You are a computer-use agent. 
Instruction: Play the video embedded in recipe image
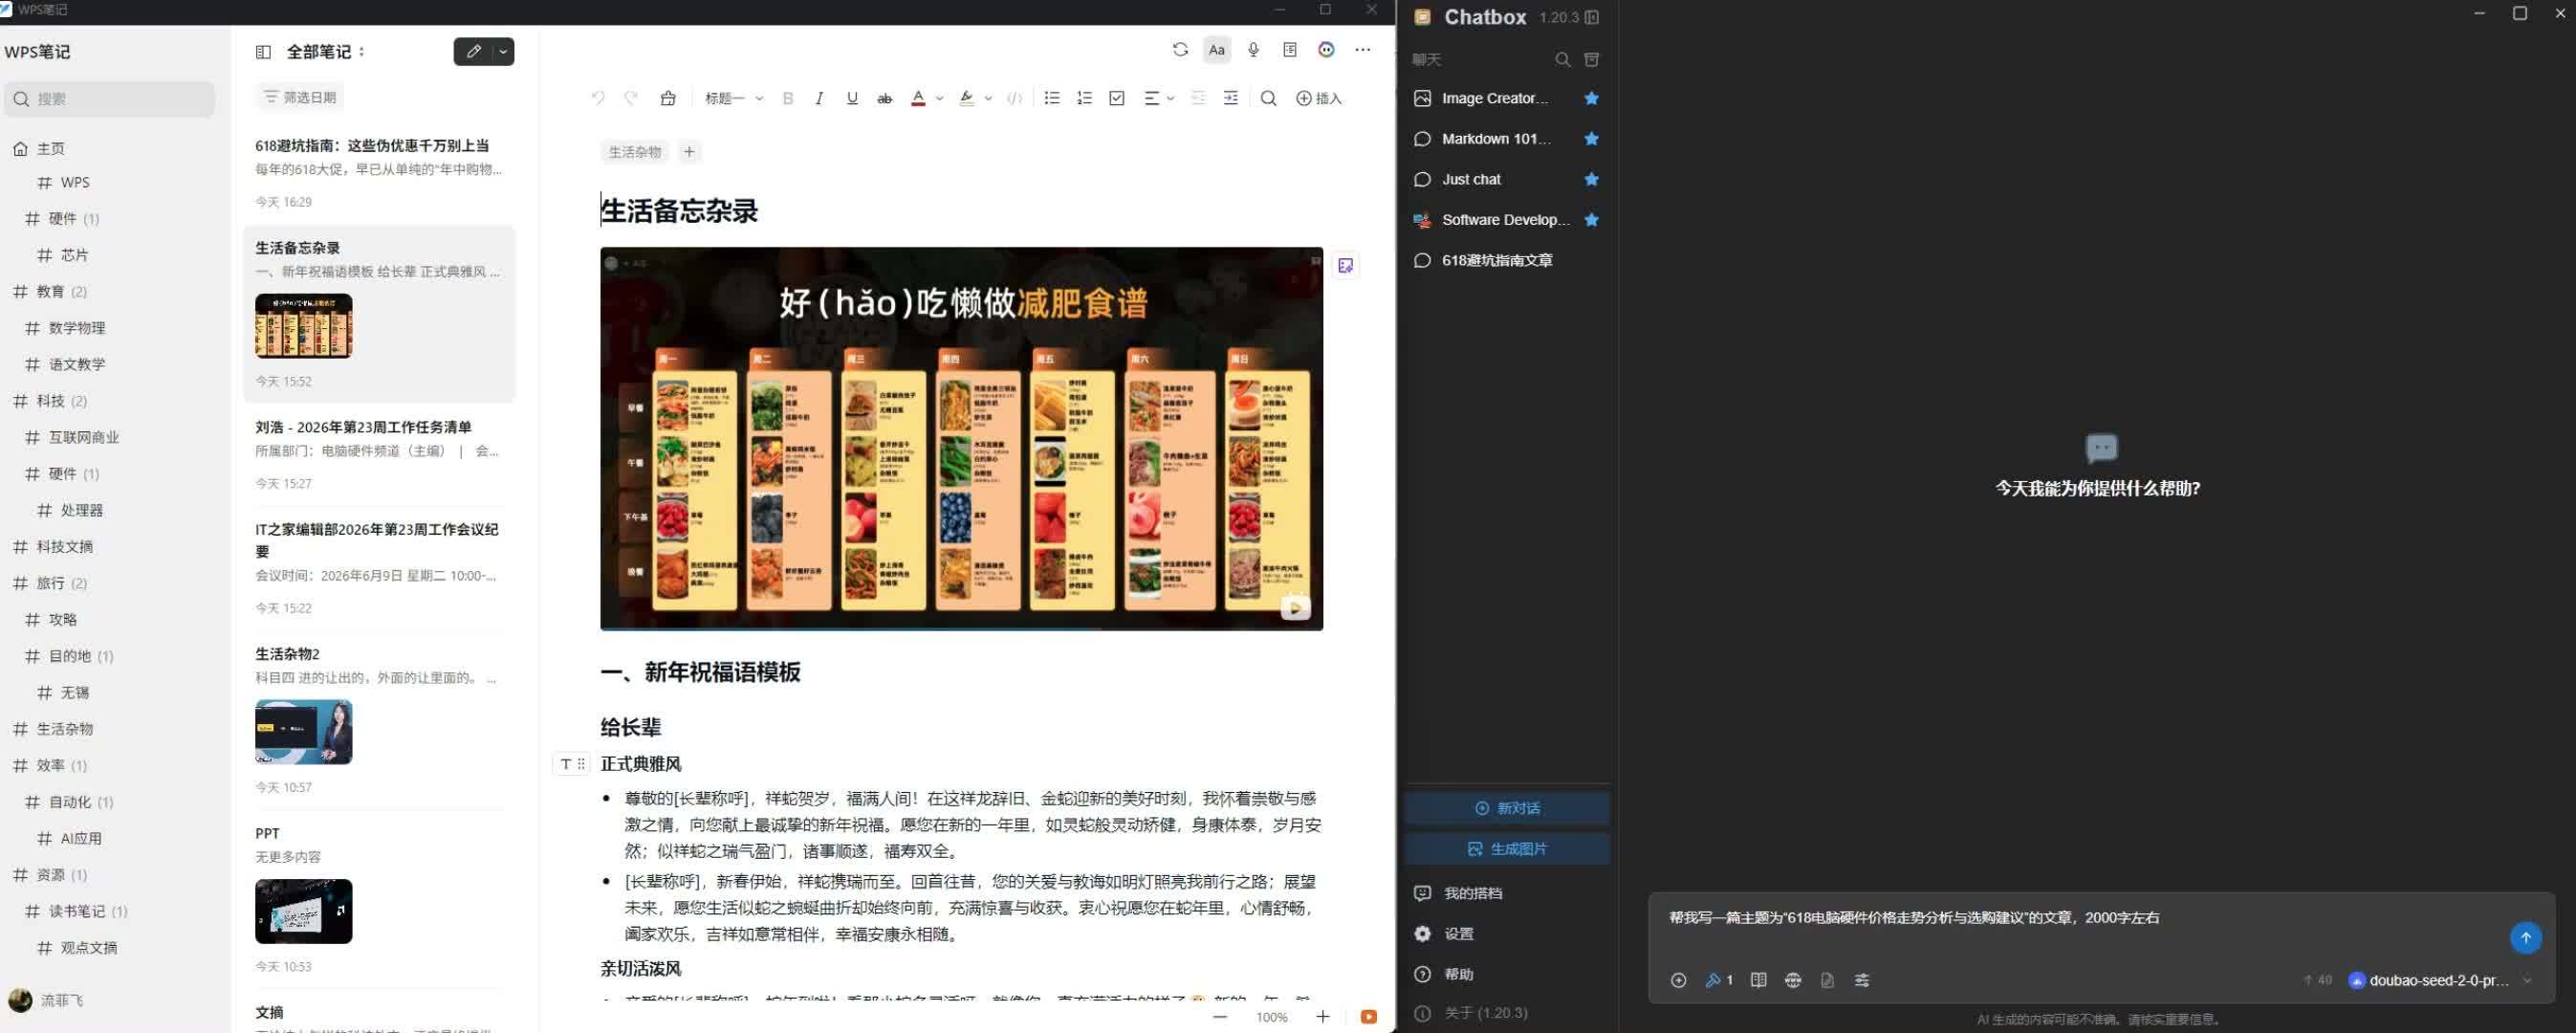(x=1295, y=607)
